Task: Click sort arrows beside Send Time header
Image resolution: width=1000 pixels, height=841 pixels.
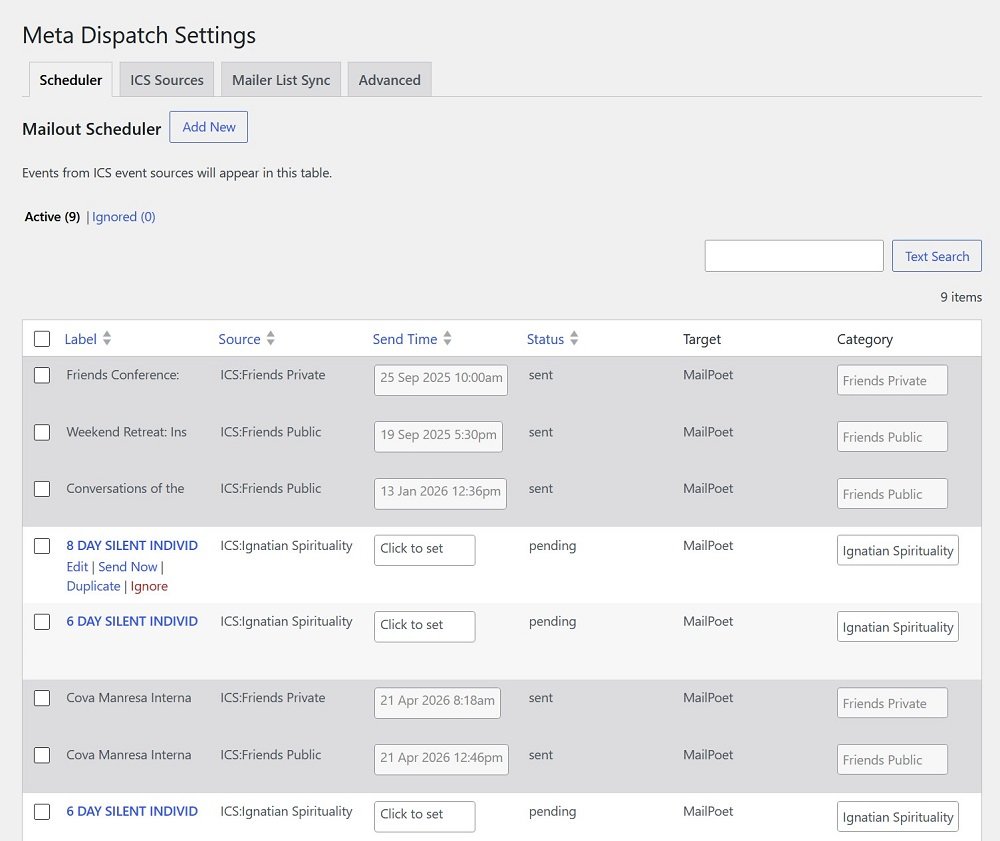Action: tap(447, 339)
